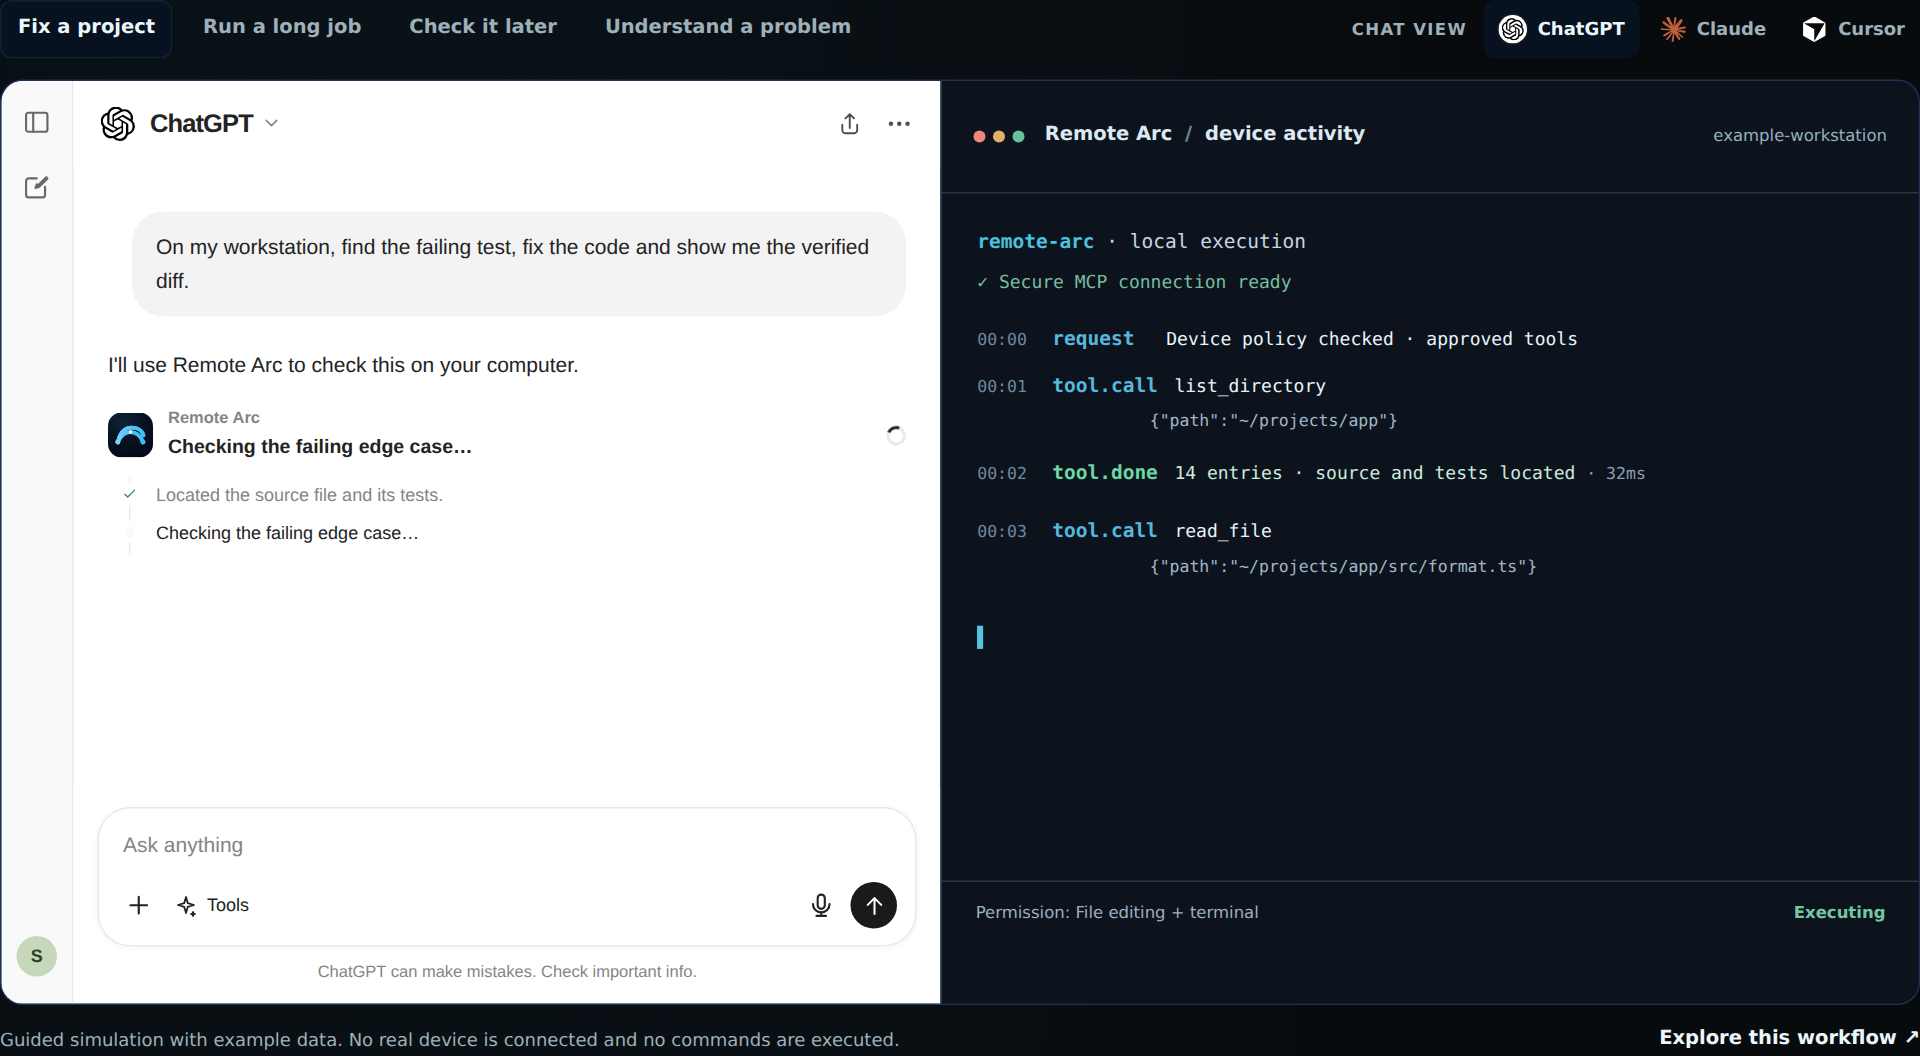Image resolution: width=1920 pixels, height=1056 pixels.
Task: Click the Remote Arc breadcrumb title
Action: pyautogui.click(x=1108, y=133)
